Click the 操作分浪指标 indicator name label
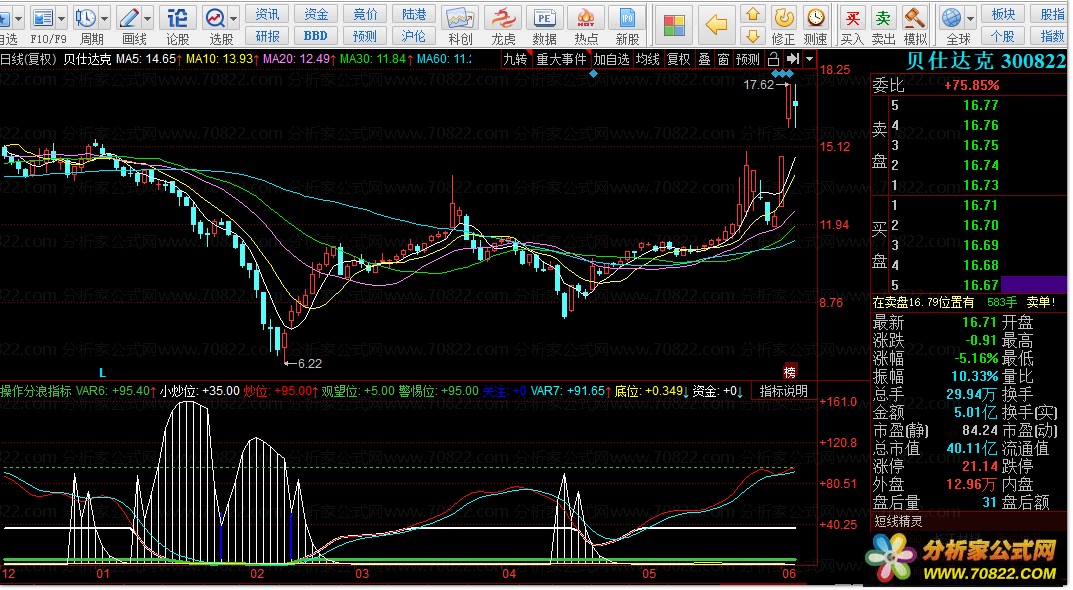 pos(36,391)
